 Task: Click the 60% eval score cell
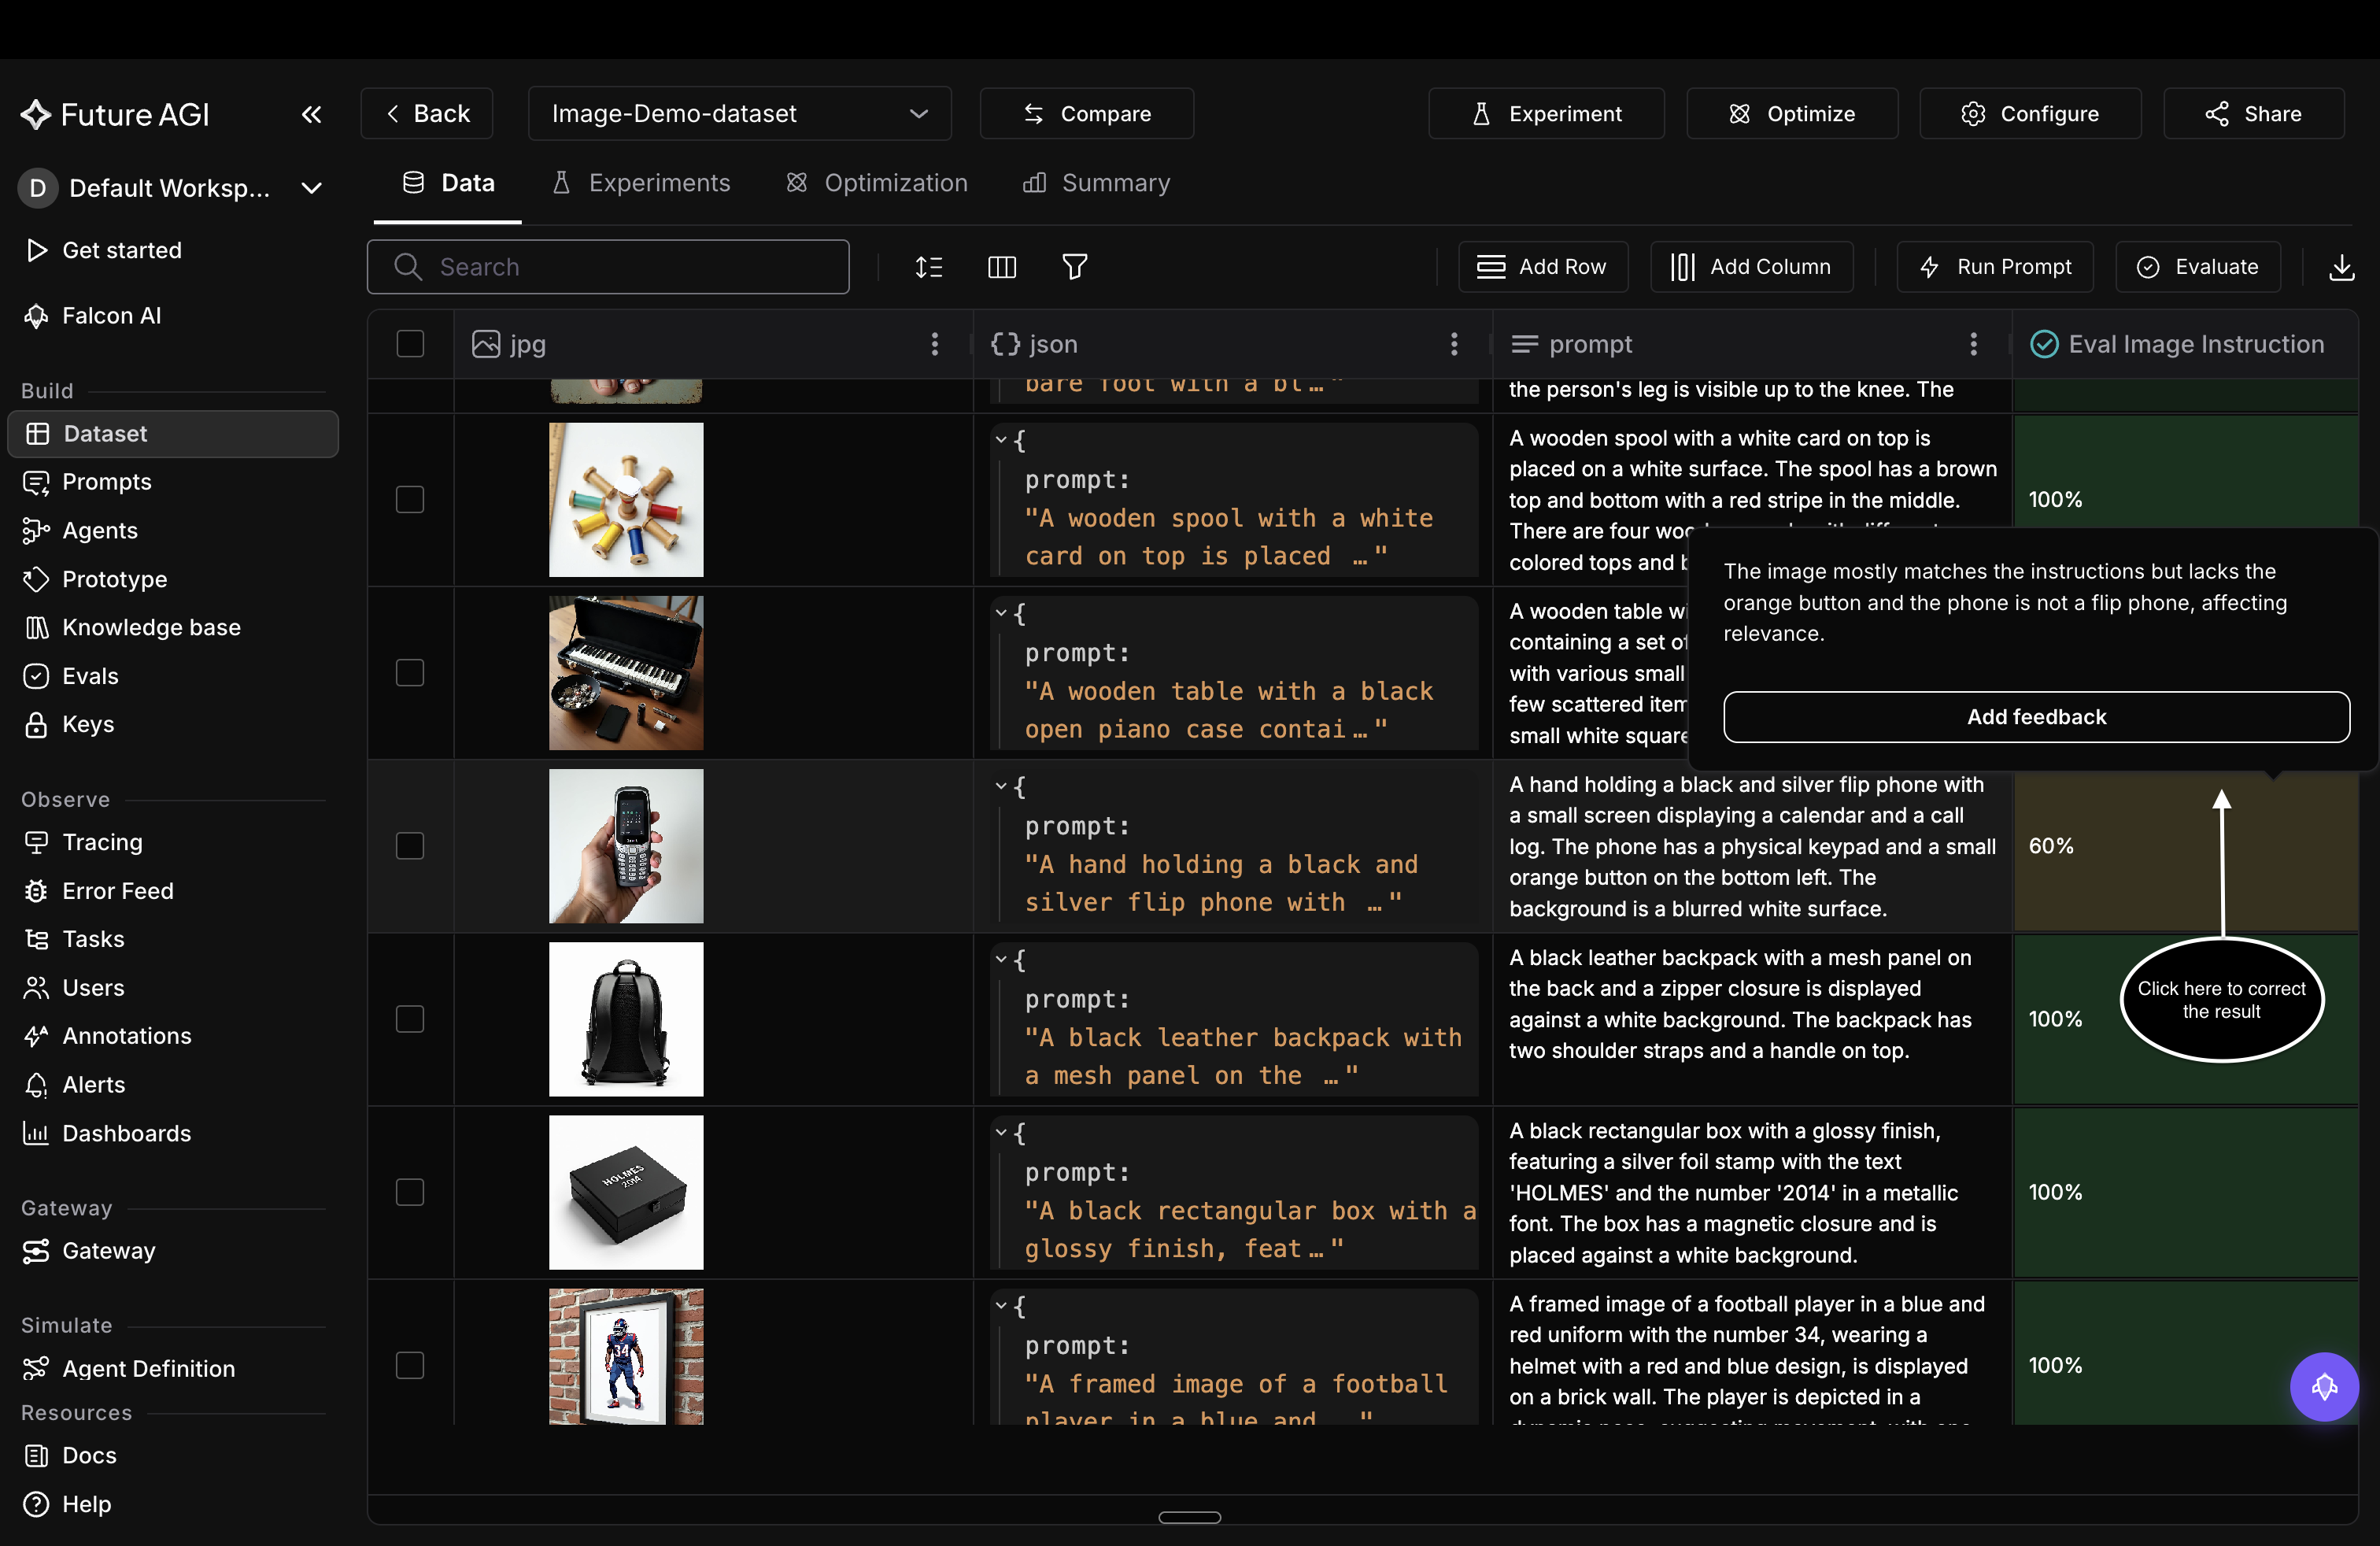pos(2186,846)
